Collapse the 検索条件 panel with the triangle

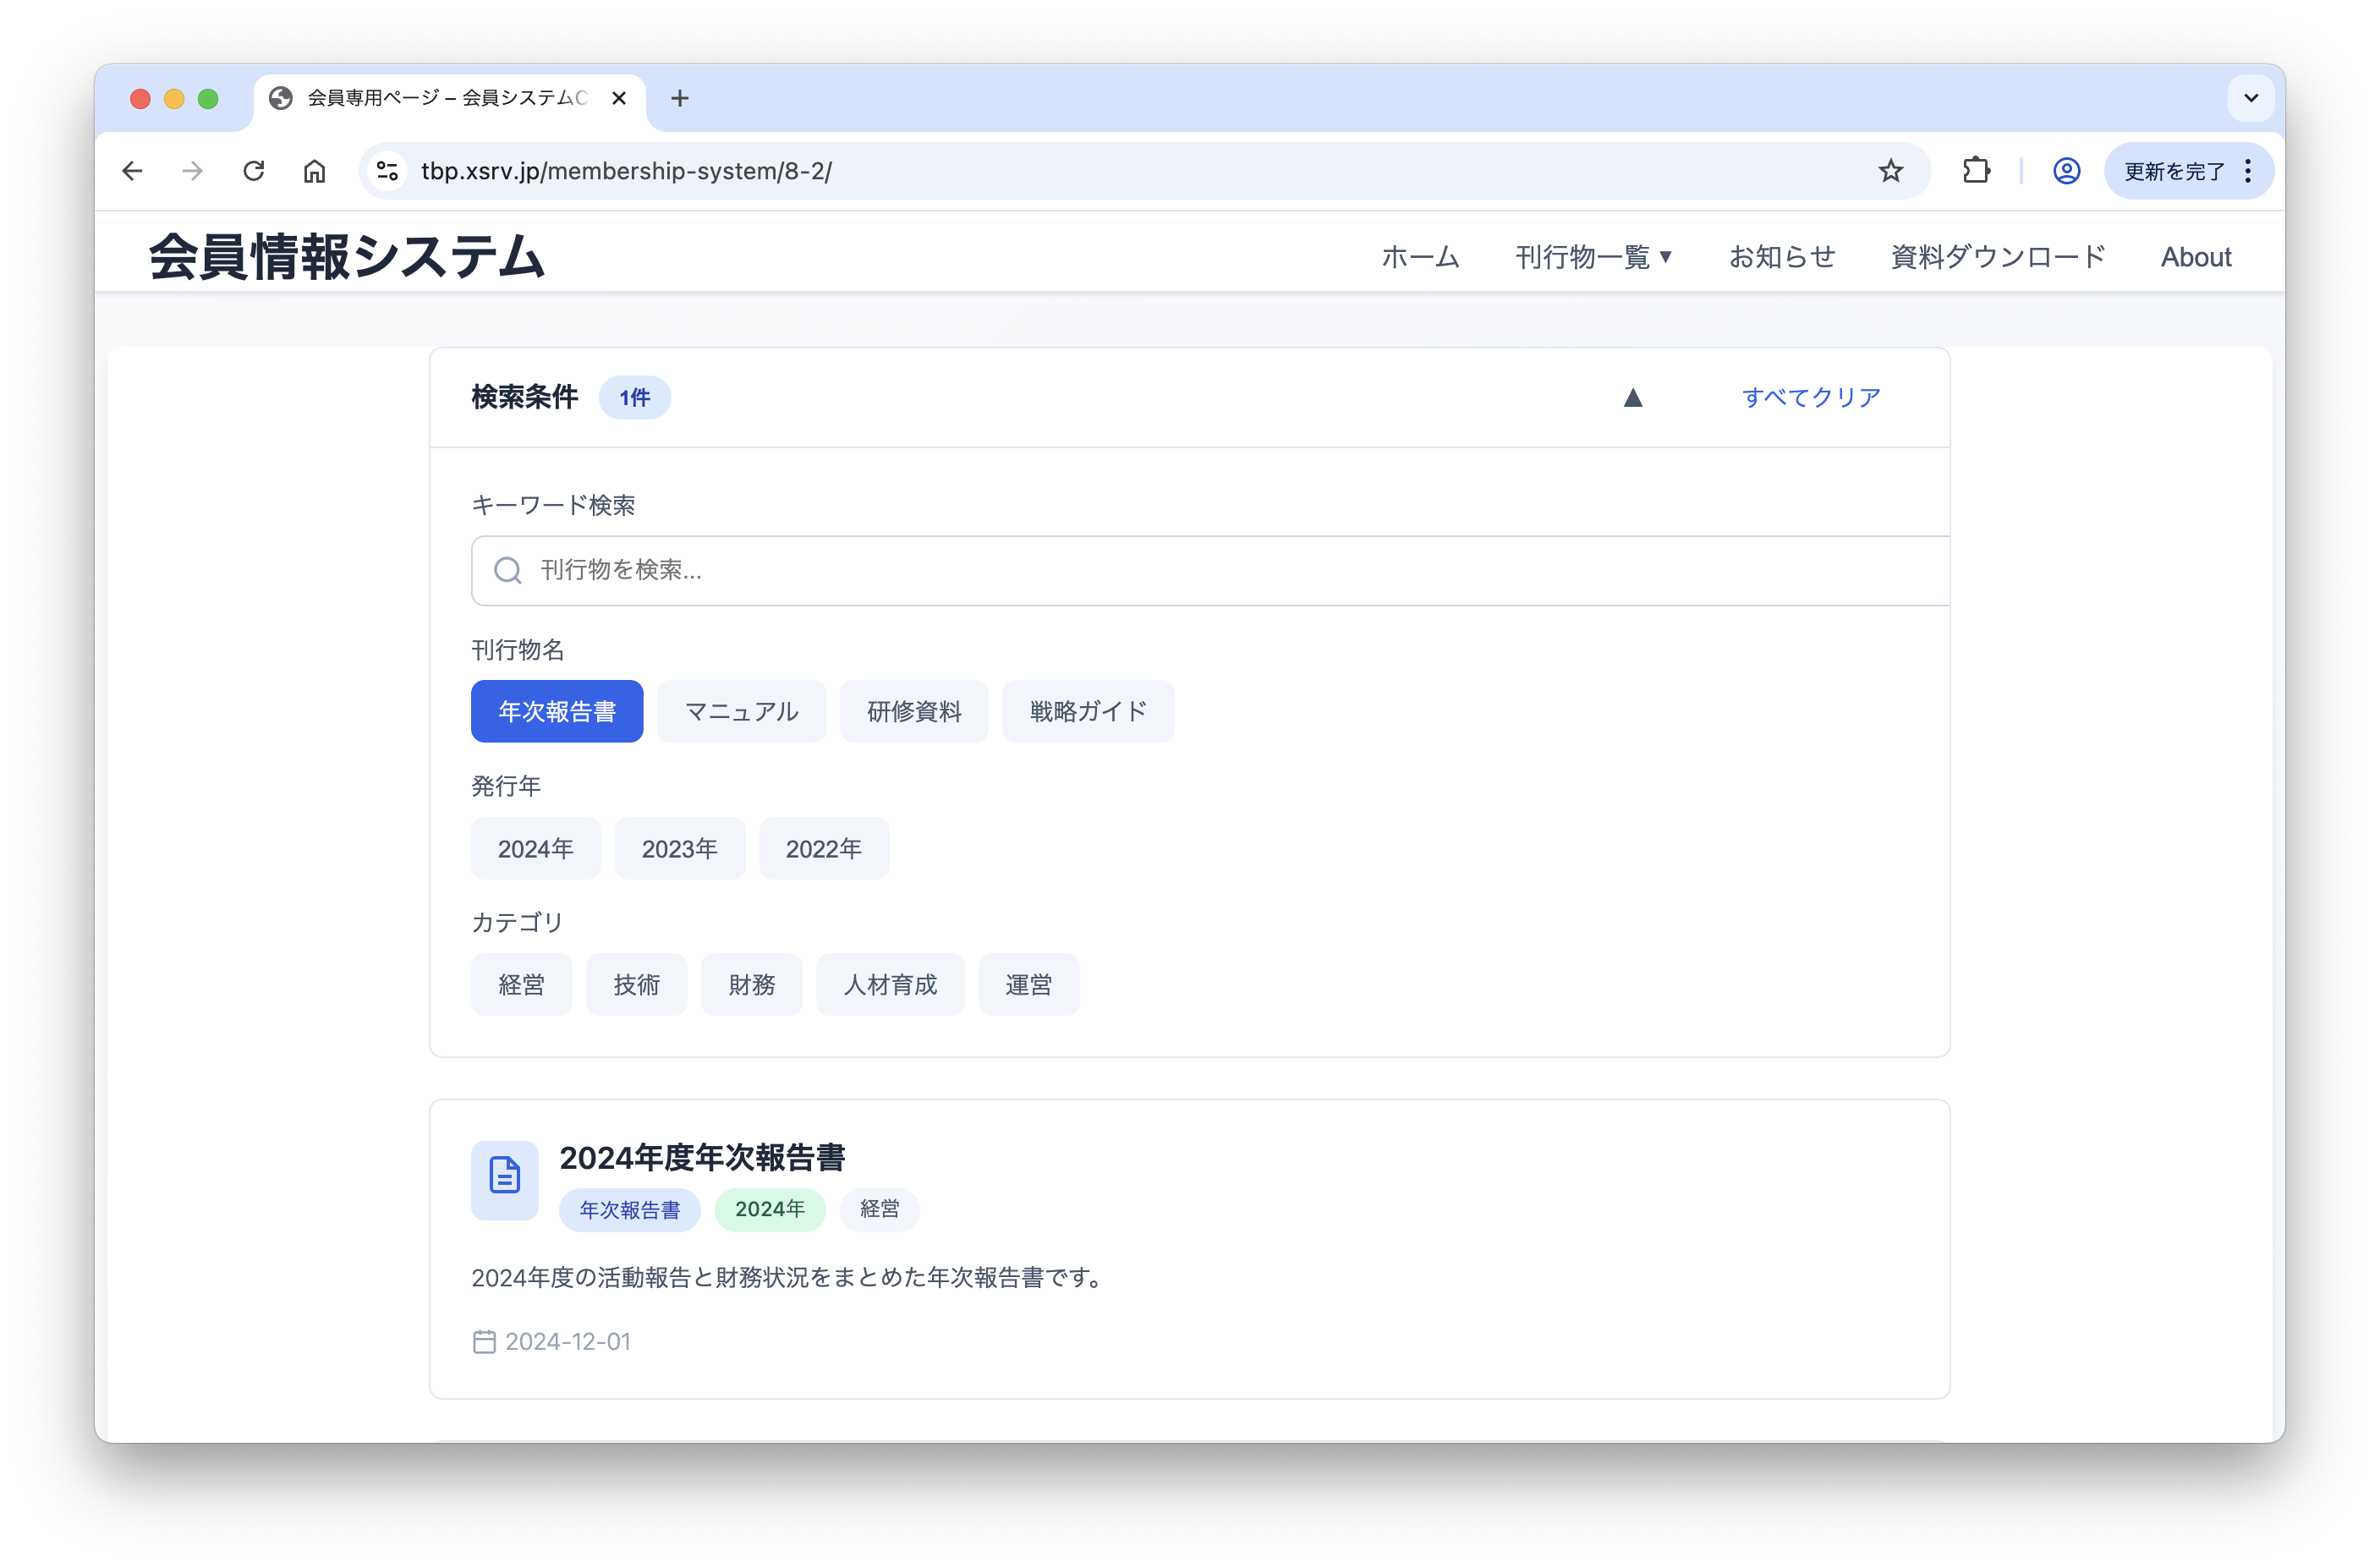pyautogui.click(x=1634, y=397)
